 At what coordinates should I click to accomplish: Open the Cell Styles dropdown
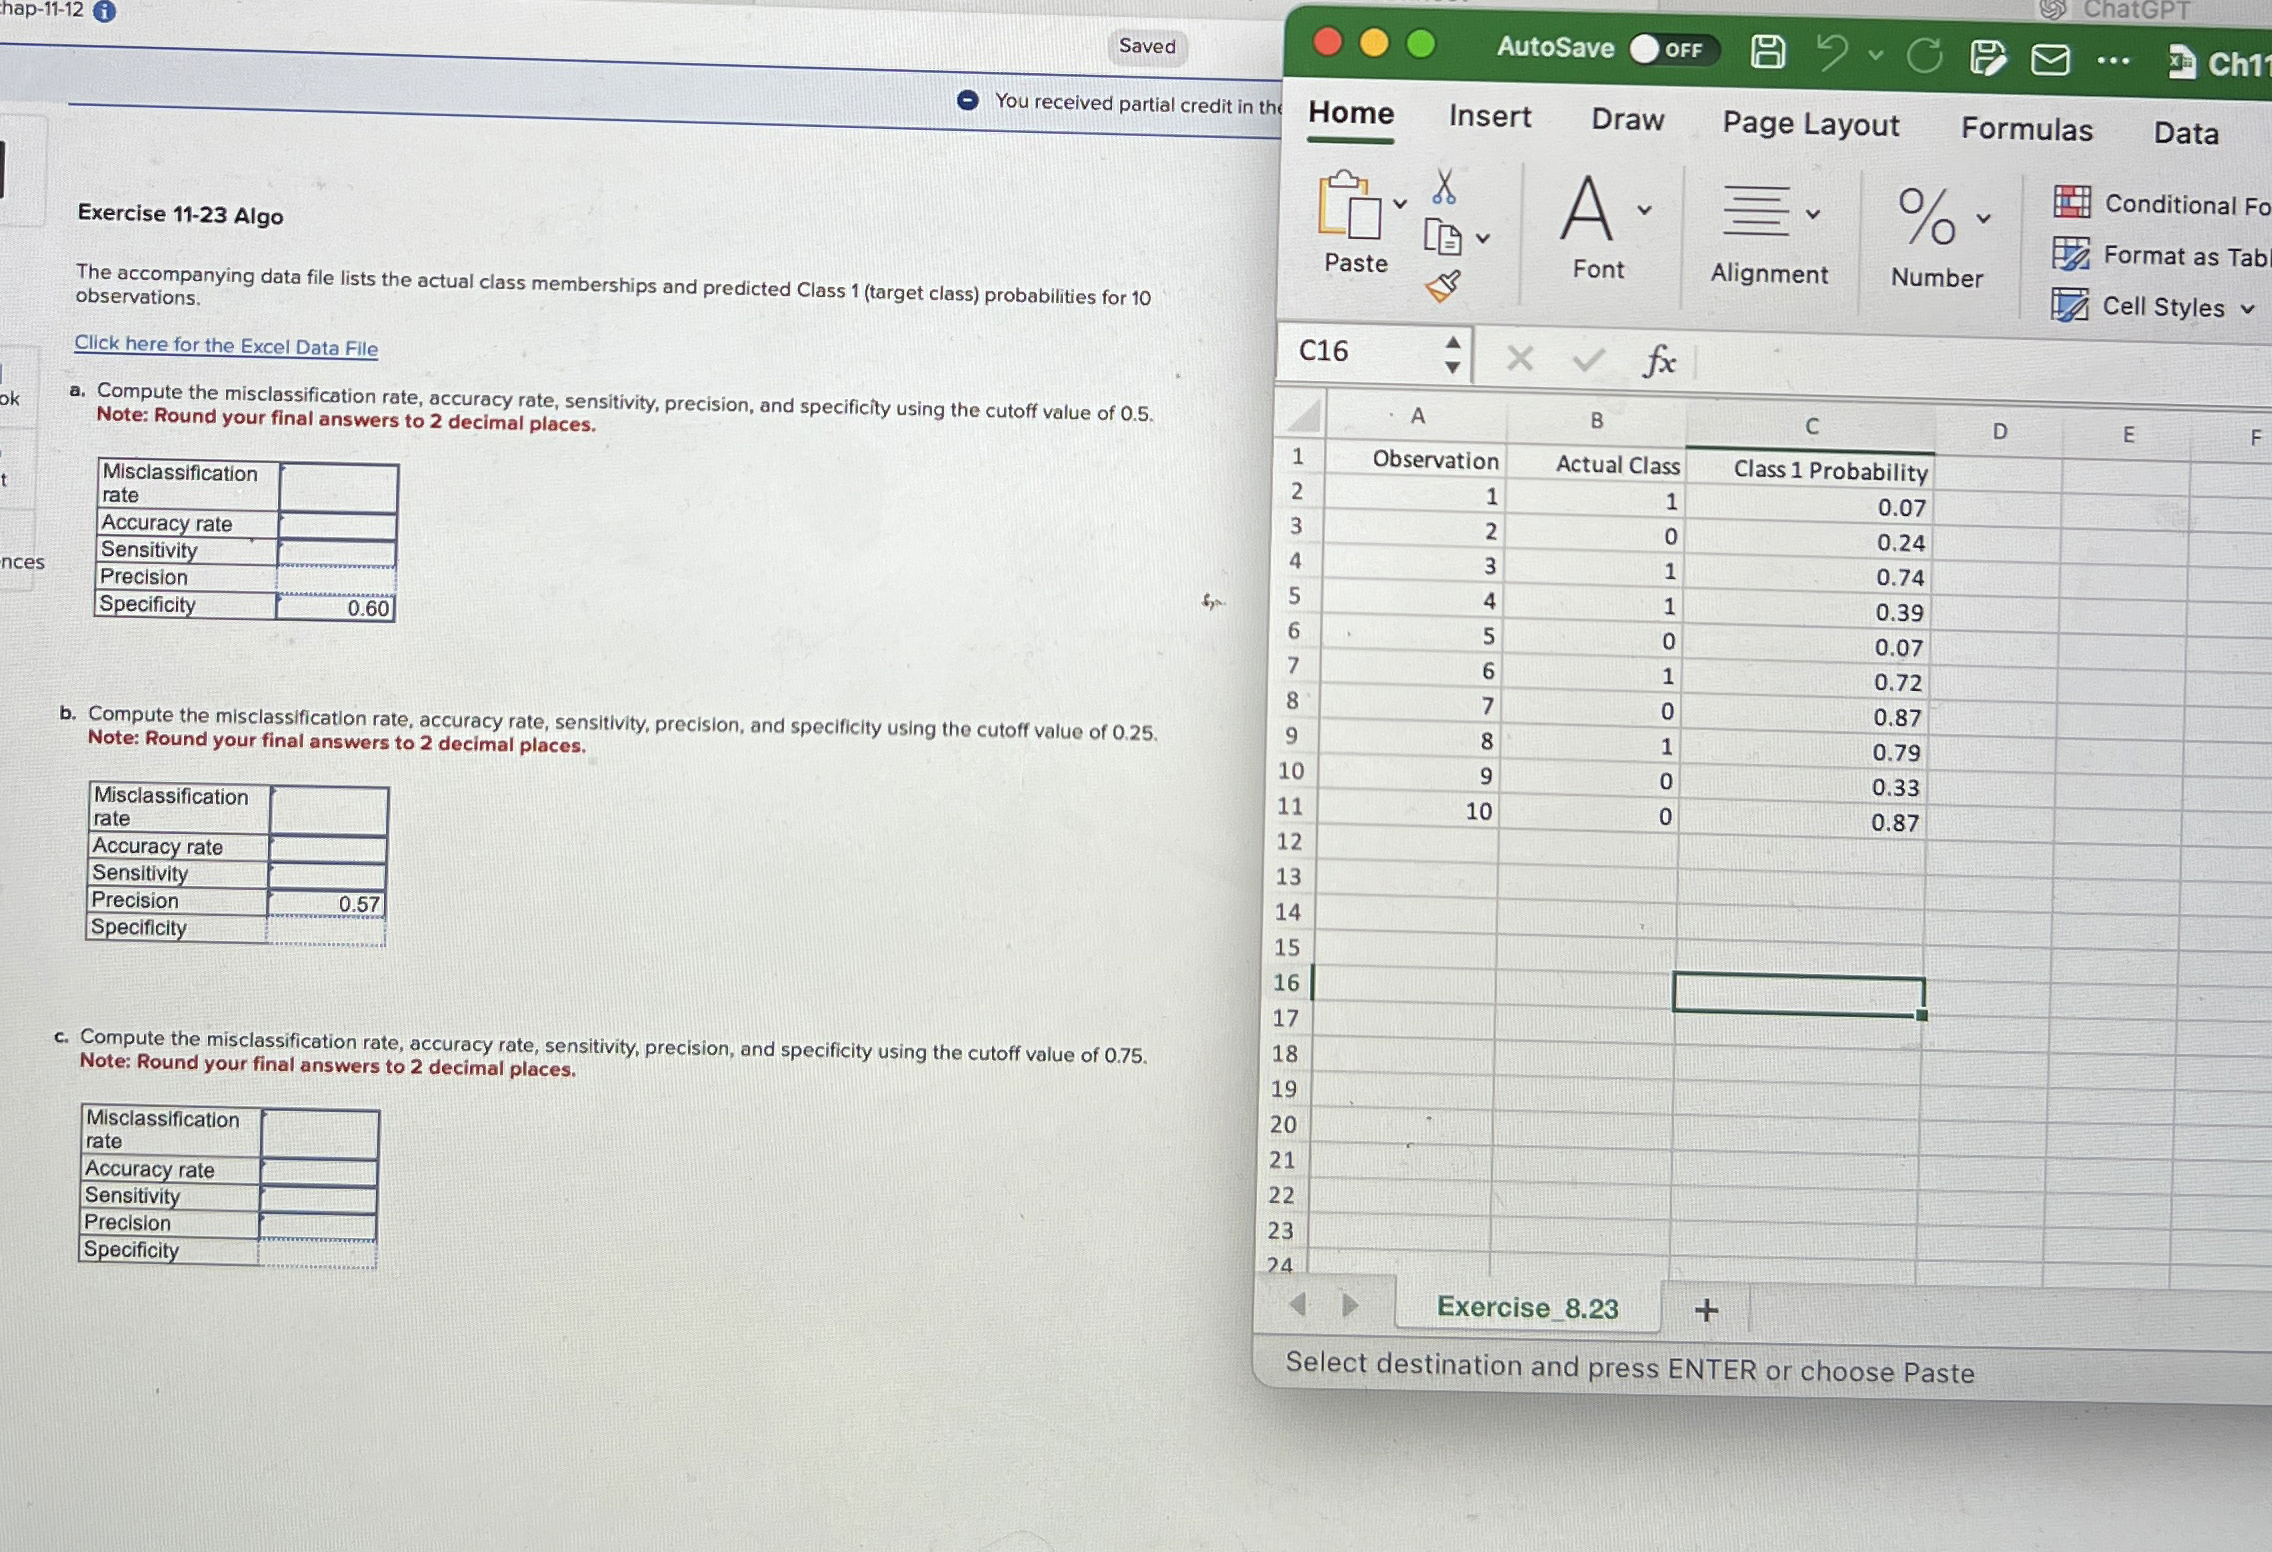[2153, 306]
